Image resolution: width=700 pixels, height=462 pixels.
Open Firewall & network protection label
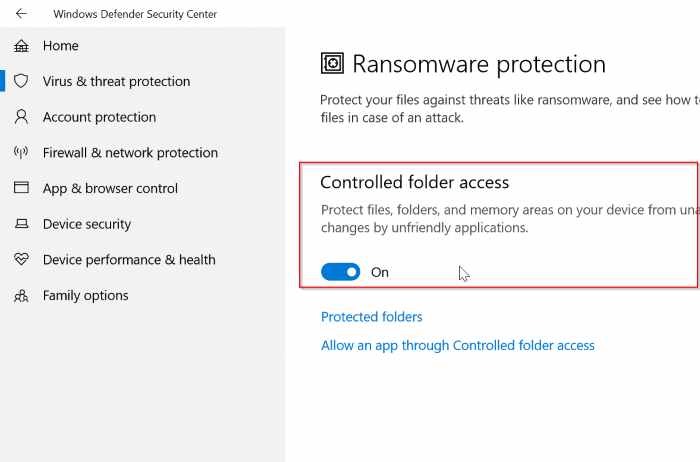(130, 153)
